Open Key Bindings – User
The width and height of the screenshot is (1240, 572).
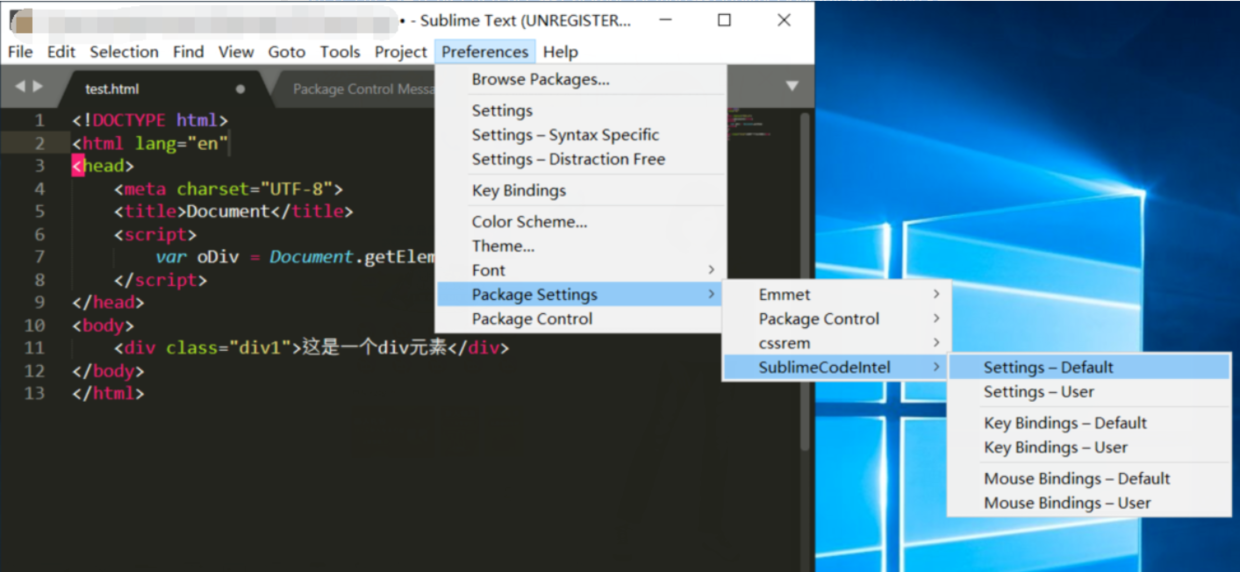1089,447
